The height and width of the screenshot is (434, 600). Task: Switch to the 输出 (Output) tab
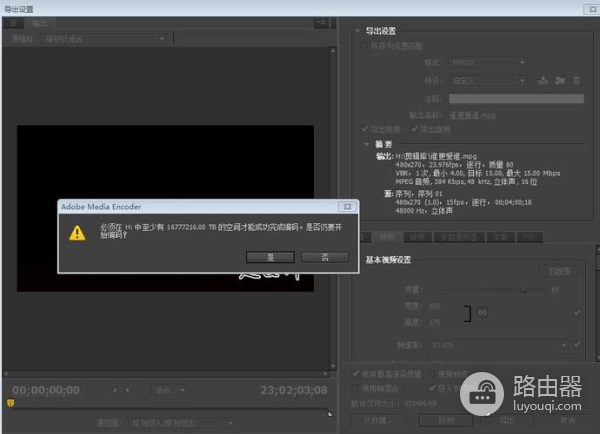point(40,23)
